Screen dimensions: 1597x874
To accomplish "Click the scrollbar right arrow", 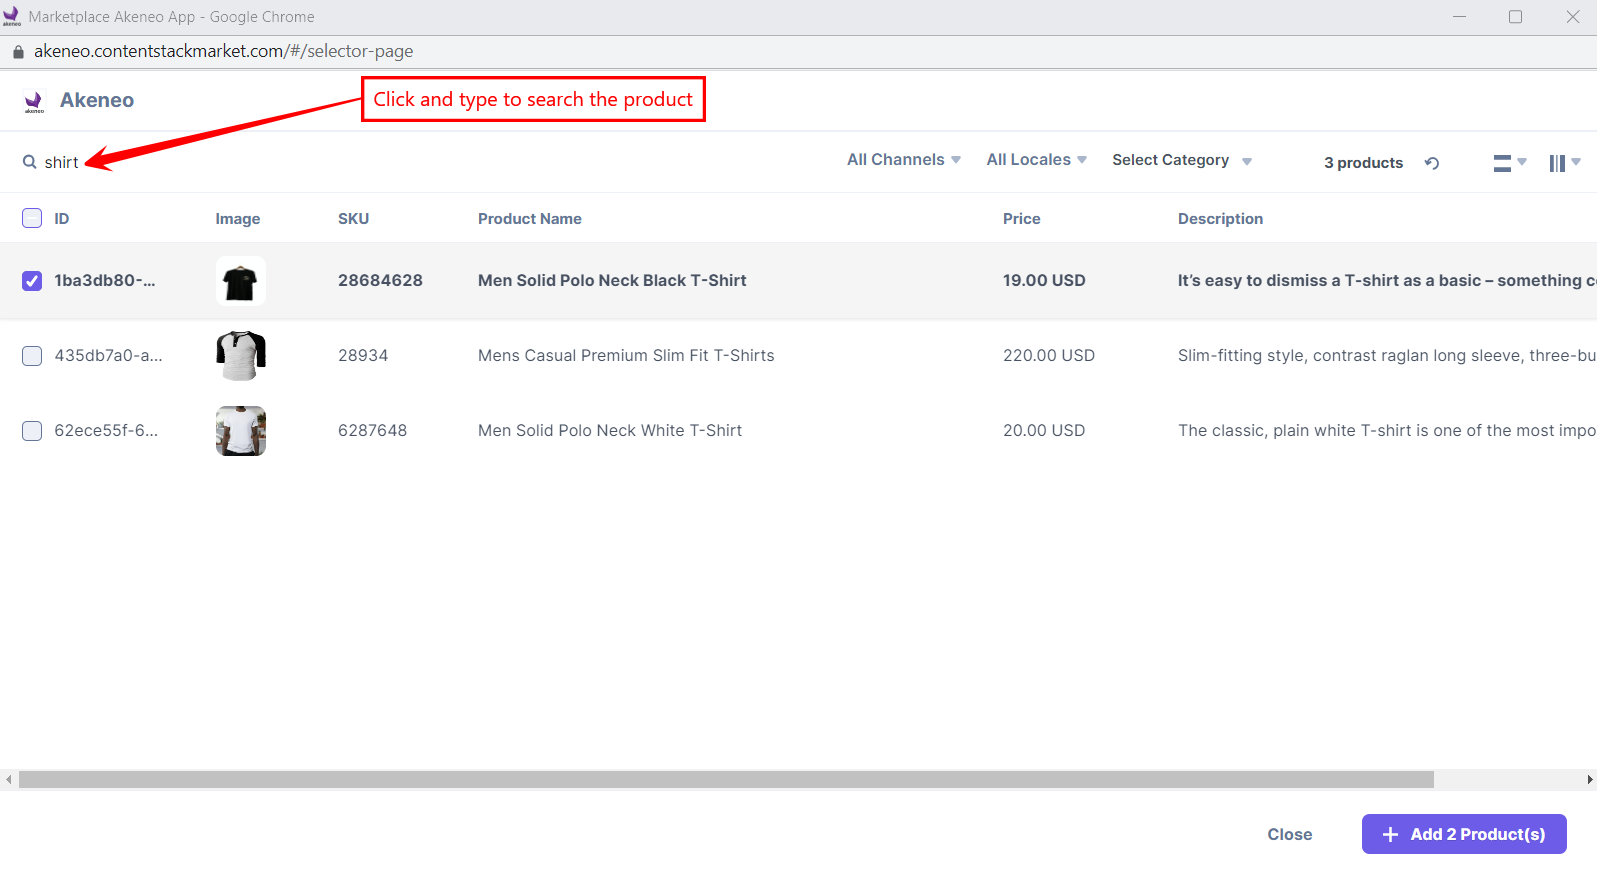I will click(1590, 779).
